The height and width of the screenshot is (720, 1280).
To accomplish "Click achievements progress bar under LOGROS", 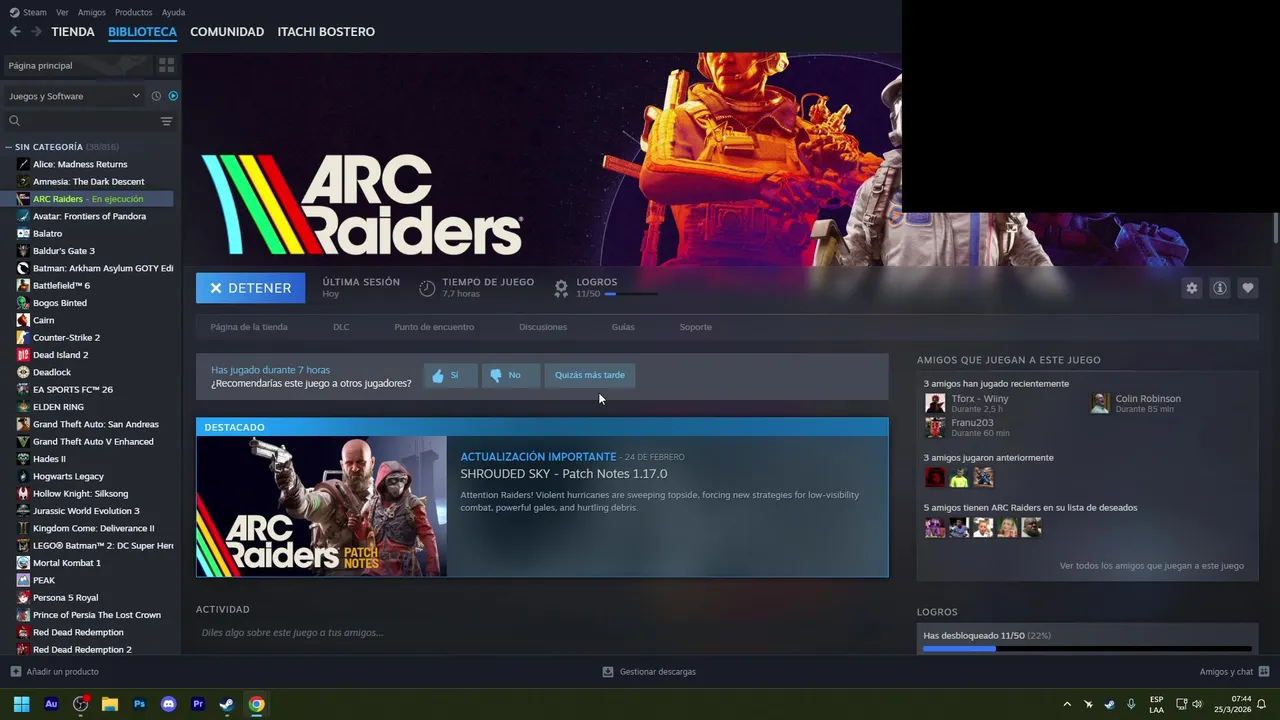I will pos(631,294).
